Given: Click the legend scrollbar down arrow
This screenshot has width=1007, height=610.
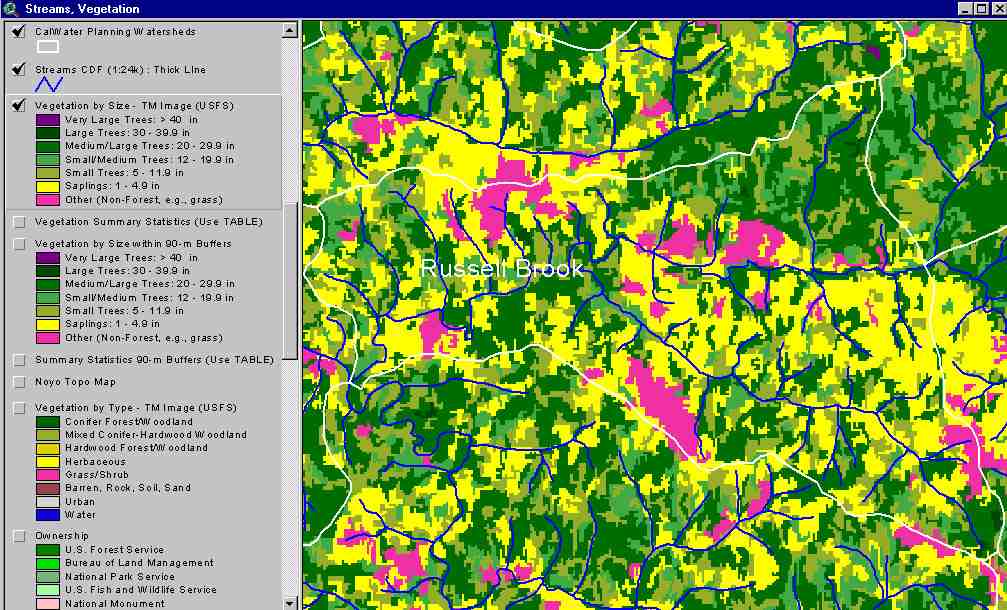Looking at the screenshot, I should (x=290, y=603).
